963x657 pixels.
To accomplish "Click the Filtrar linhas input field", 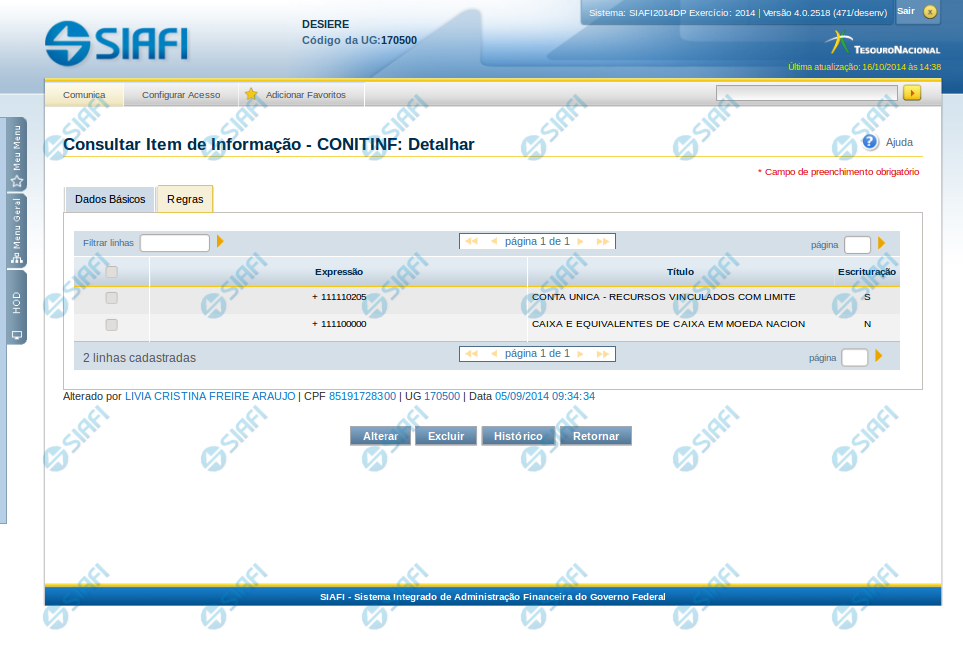I will [175, 243].
